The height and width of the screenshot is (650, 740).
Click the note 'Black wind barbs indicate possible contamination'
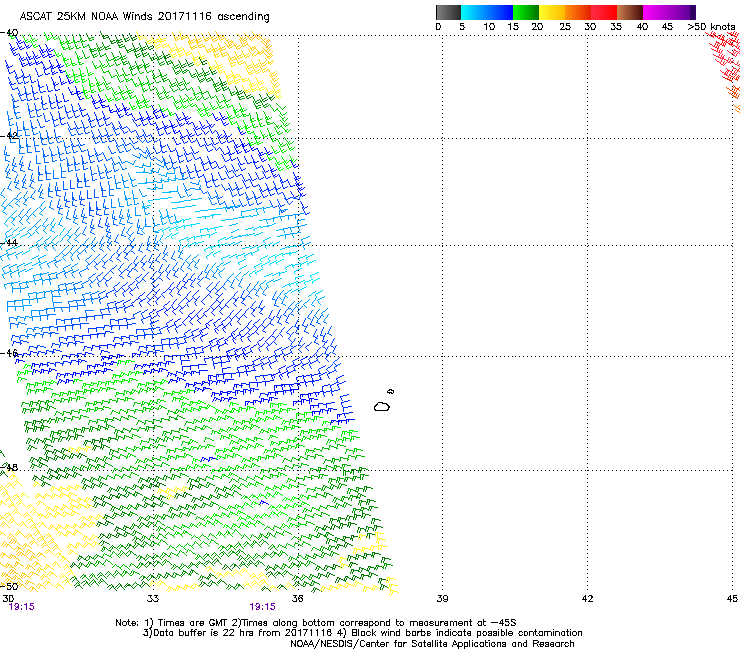click(x=467, y=633)
